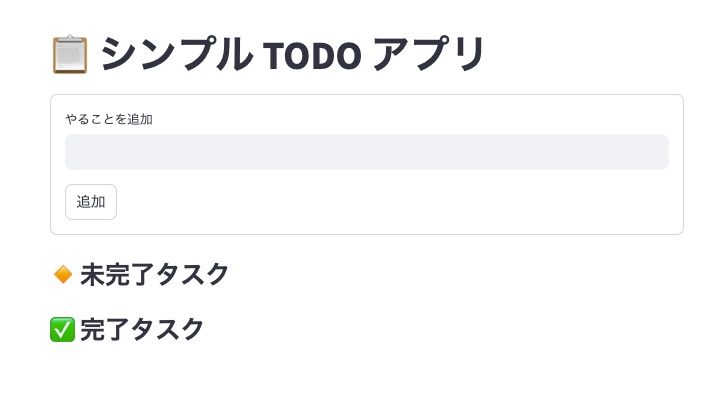Select the 未完了タスク section heading
The height and width of the screenshot is (416, 714).
154,274
